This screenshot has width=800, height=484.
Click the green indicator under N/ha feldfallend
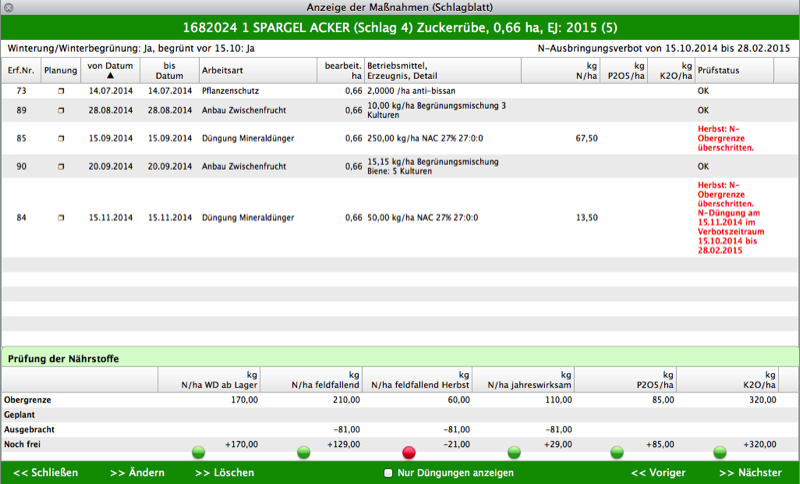coord(304,452)
